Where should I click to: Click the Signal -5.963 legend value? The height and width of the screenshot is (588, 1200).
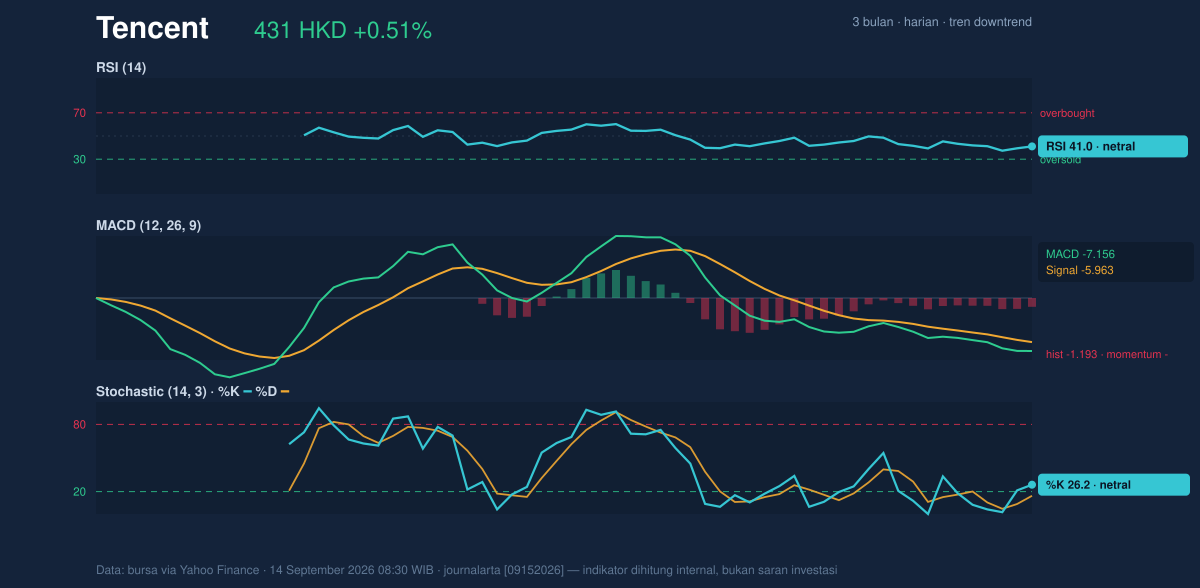click(1080, 270)
